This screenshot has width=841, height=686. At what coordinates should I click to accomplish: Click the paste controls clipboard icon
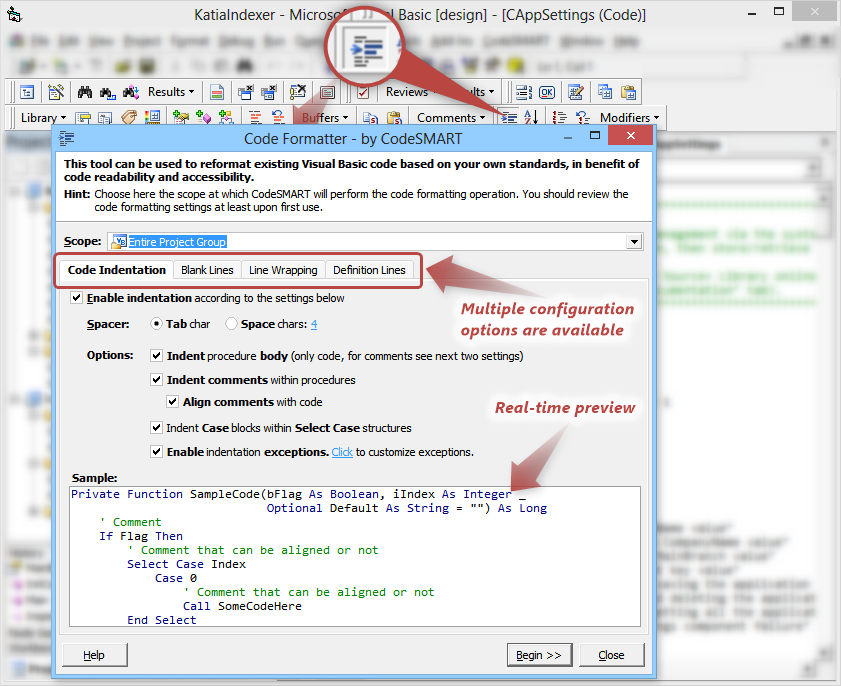coord(628,92)
